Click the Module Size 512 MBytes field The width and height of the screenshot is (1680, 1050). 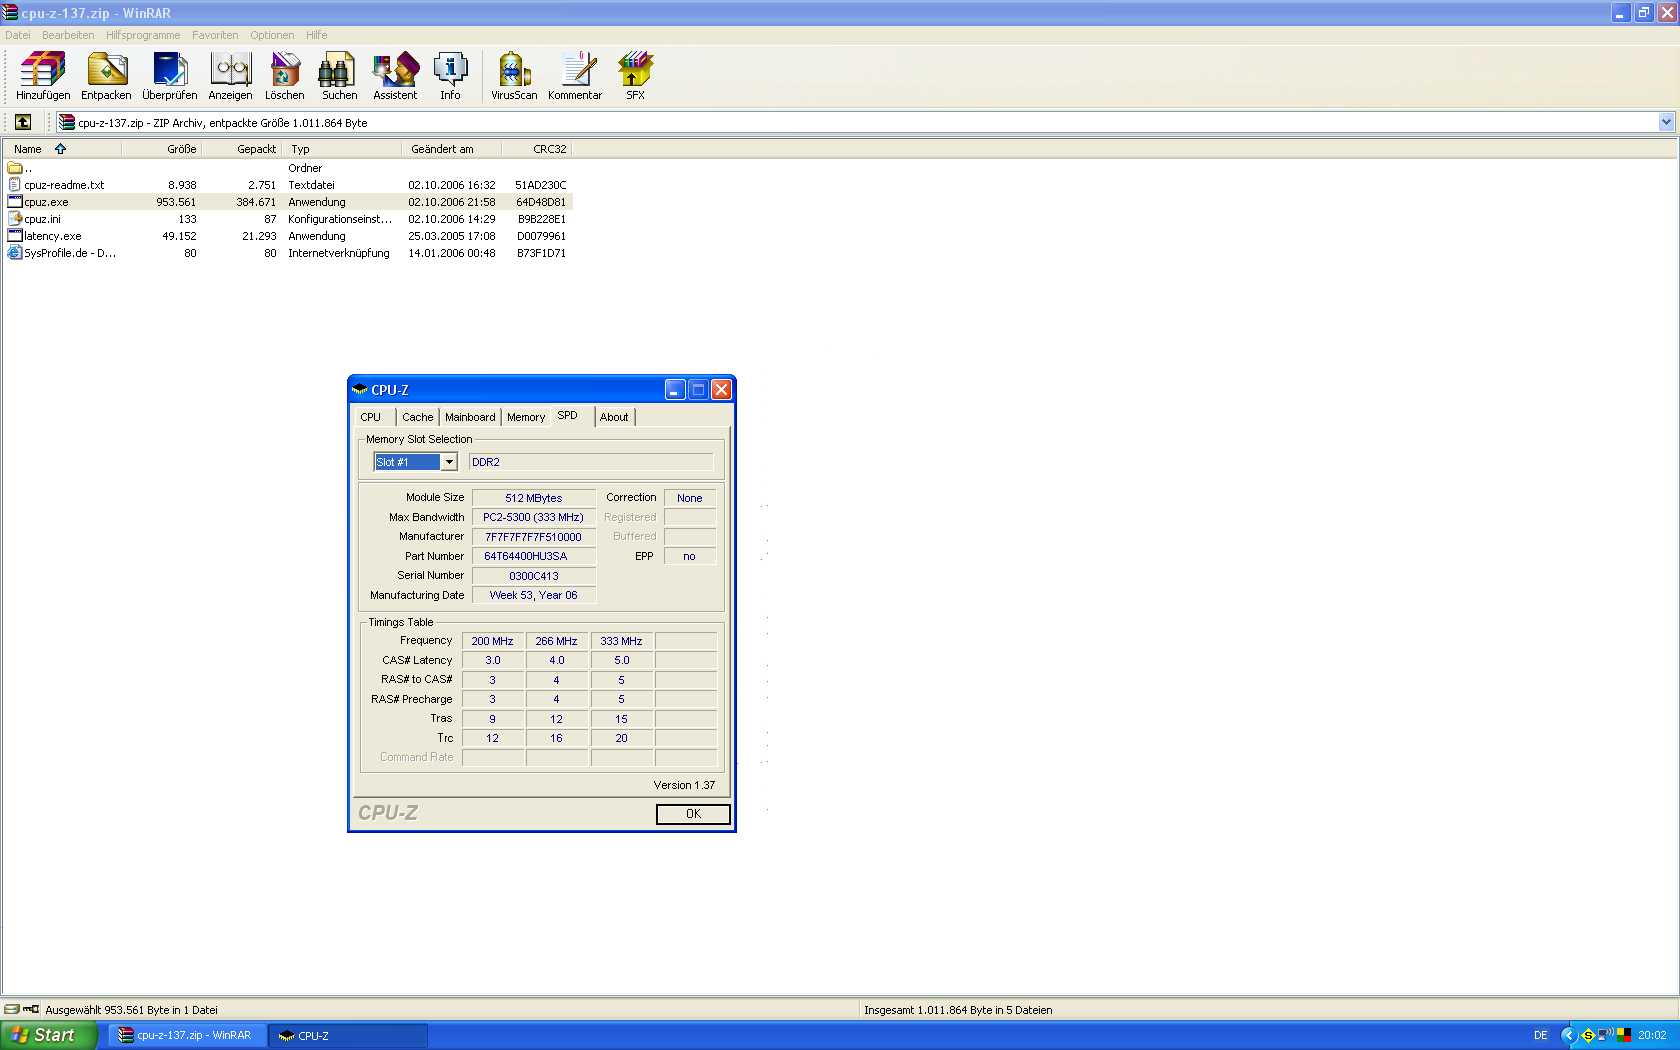pos(534,498)
